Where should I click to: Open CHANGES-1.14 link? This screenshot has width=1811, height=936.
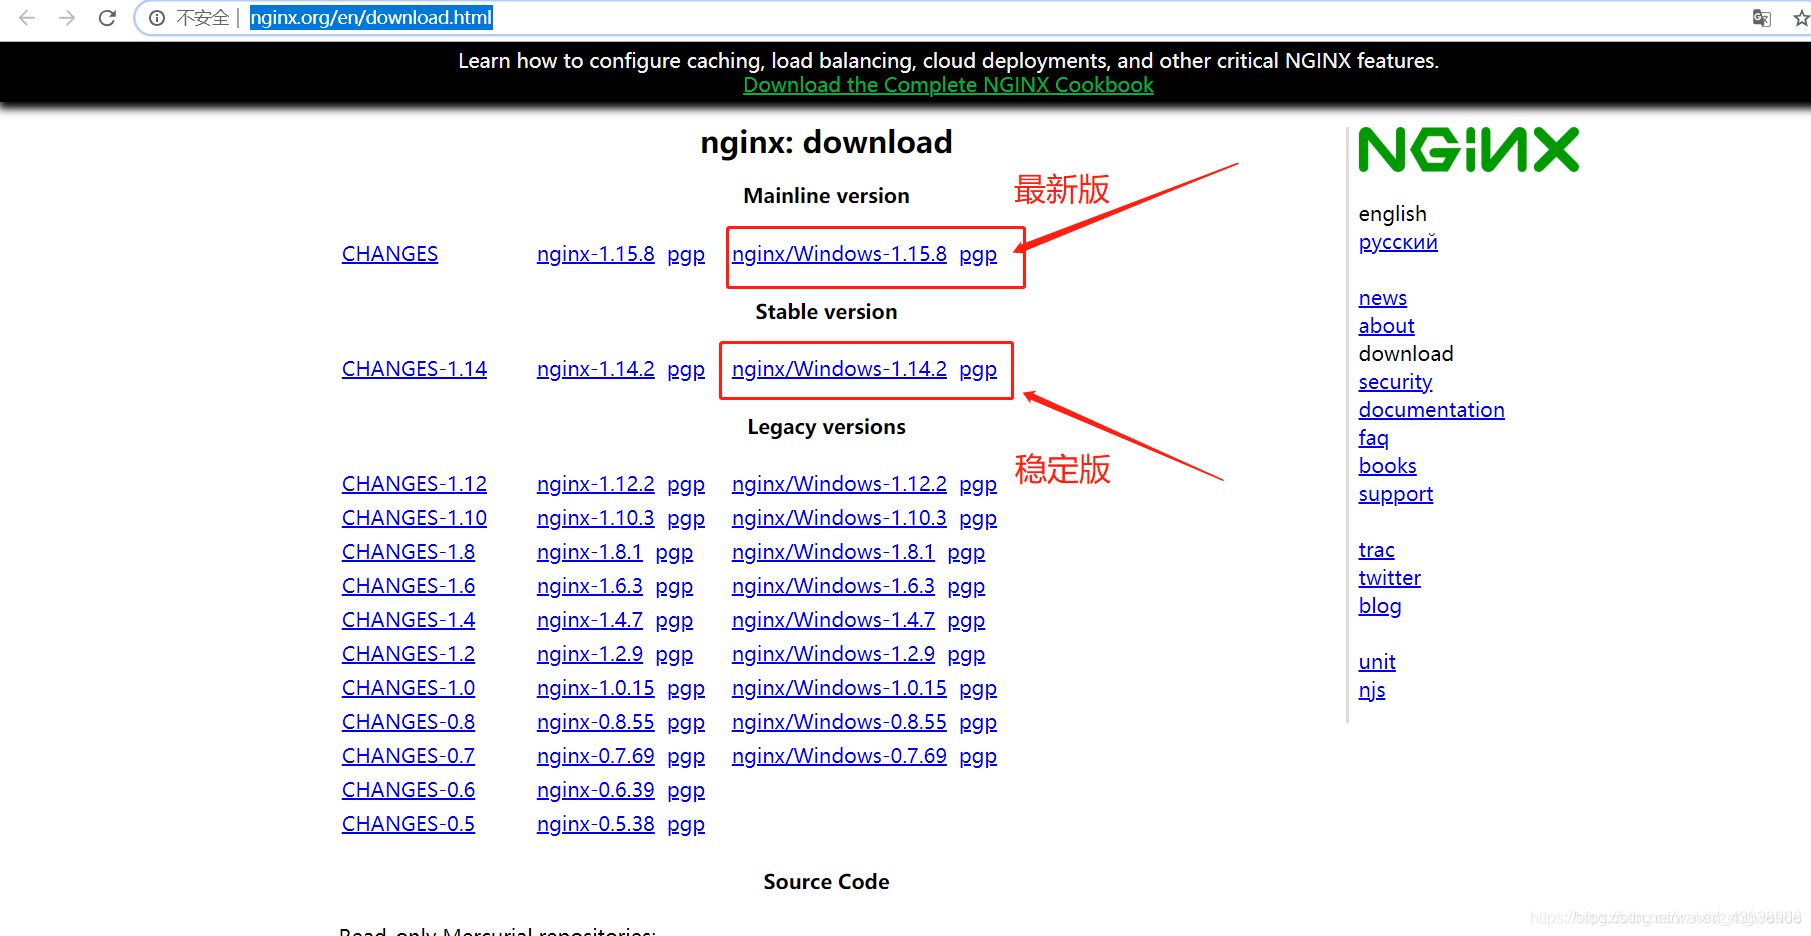[x=414, y=369]
